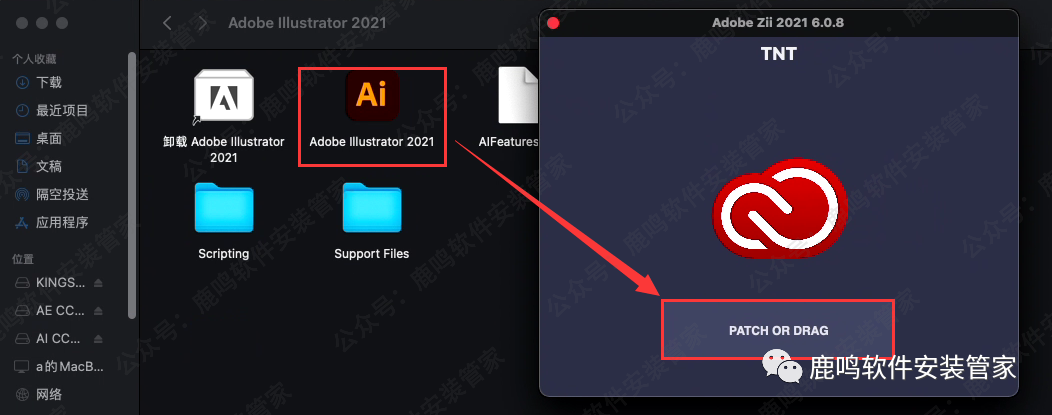Eject the AE CC... disk image

[99, 311]
